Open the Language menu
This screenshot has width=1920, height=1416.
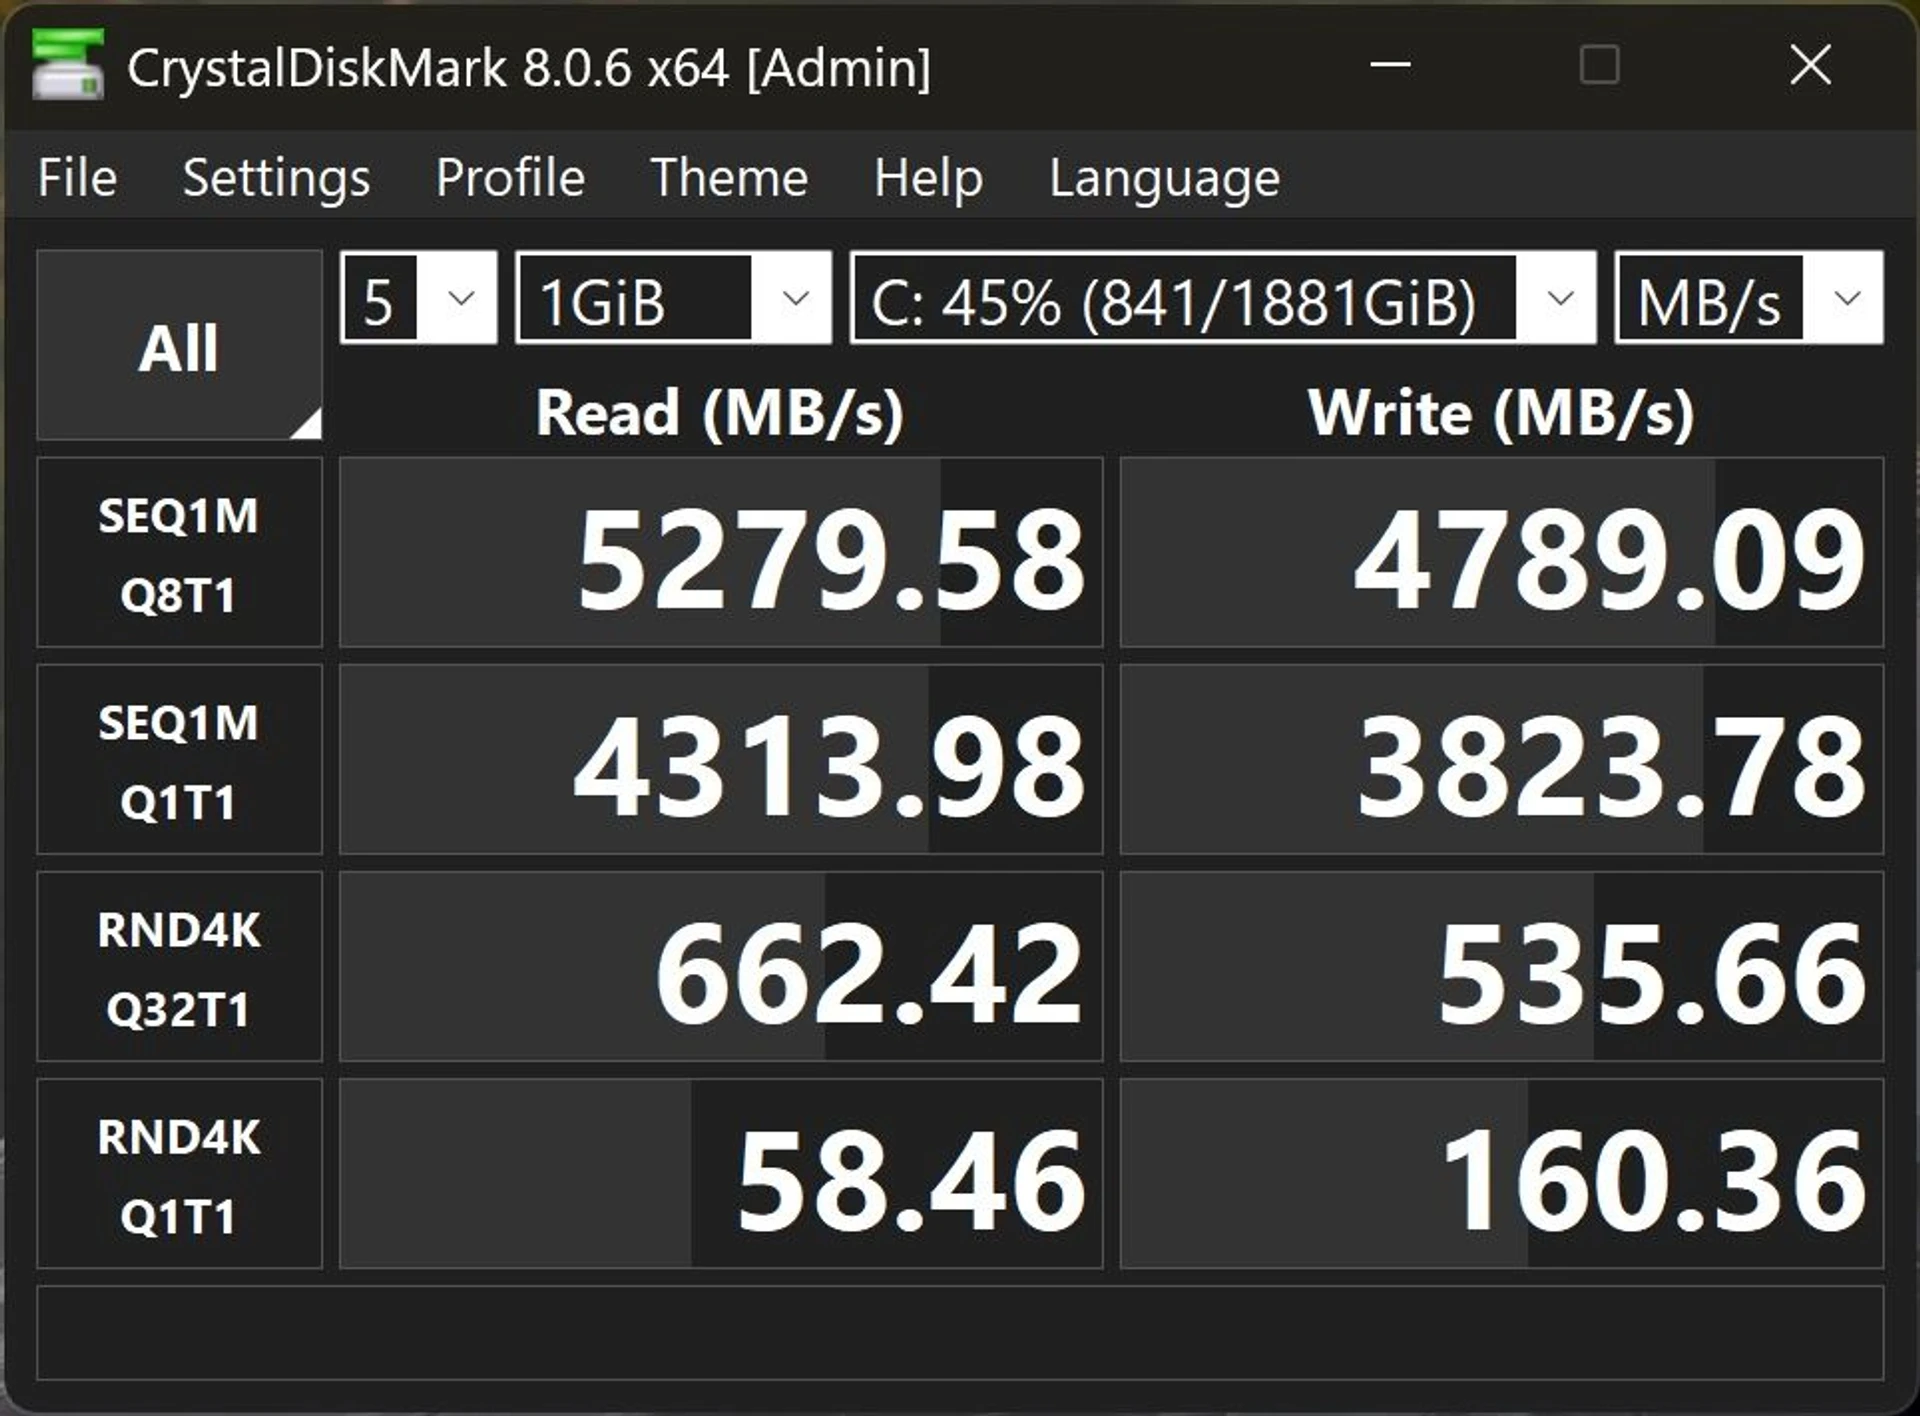[x=1164, y=178]
